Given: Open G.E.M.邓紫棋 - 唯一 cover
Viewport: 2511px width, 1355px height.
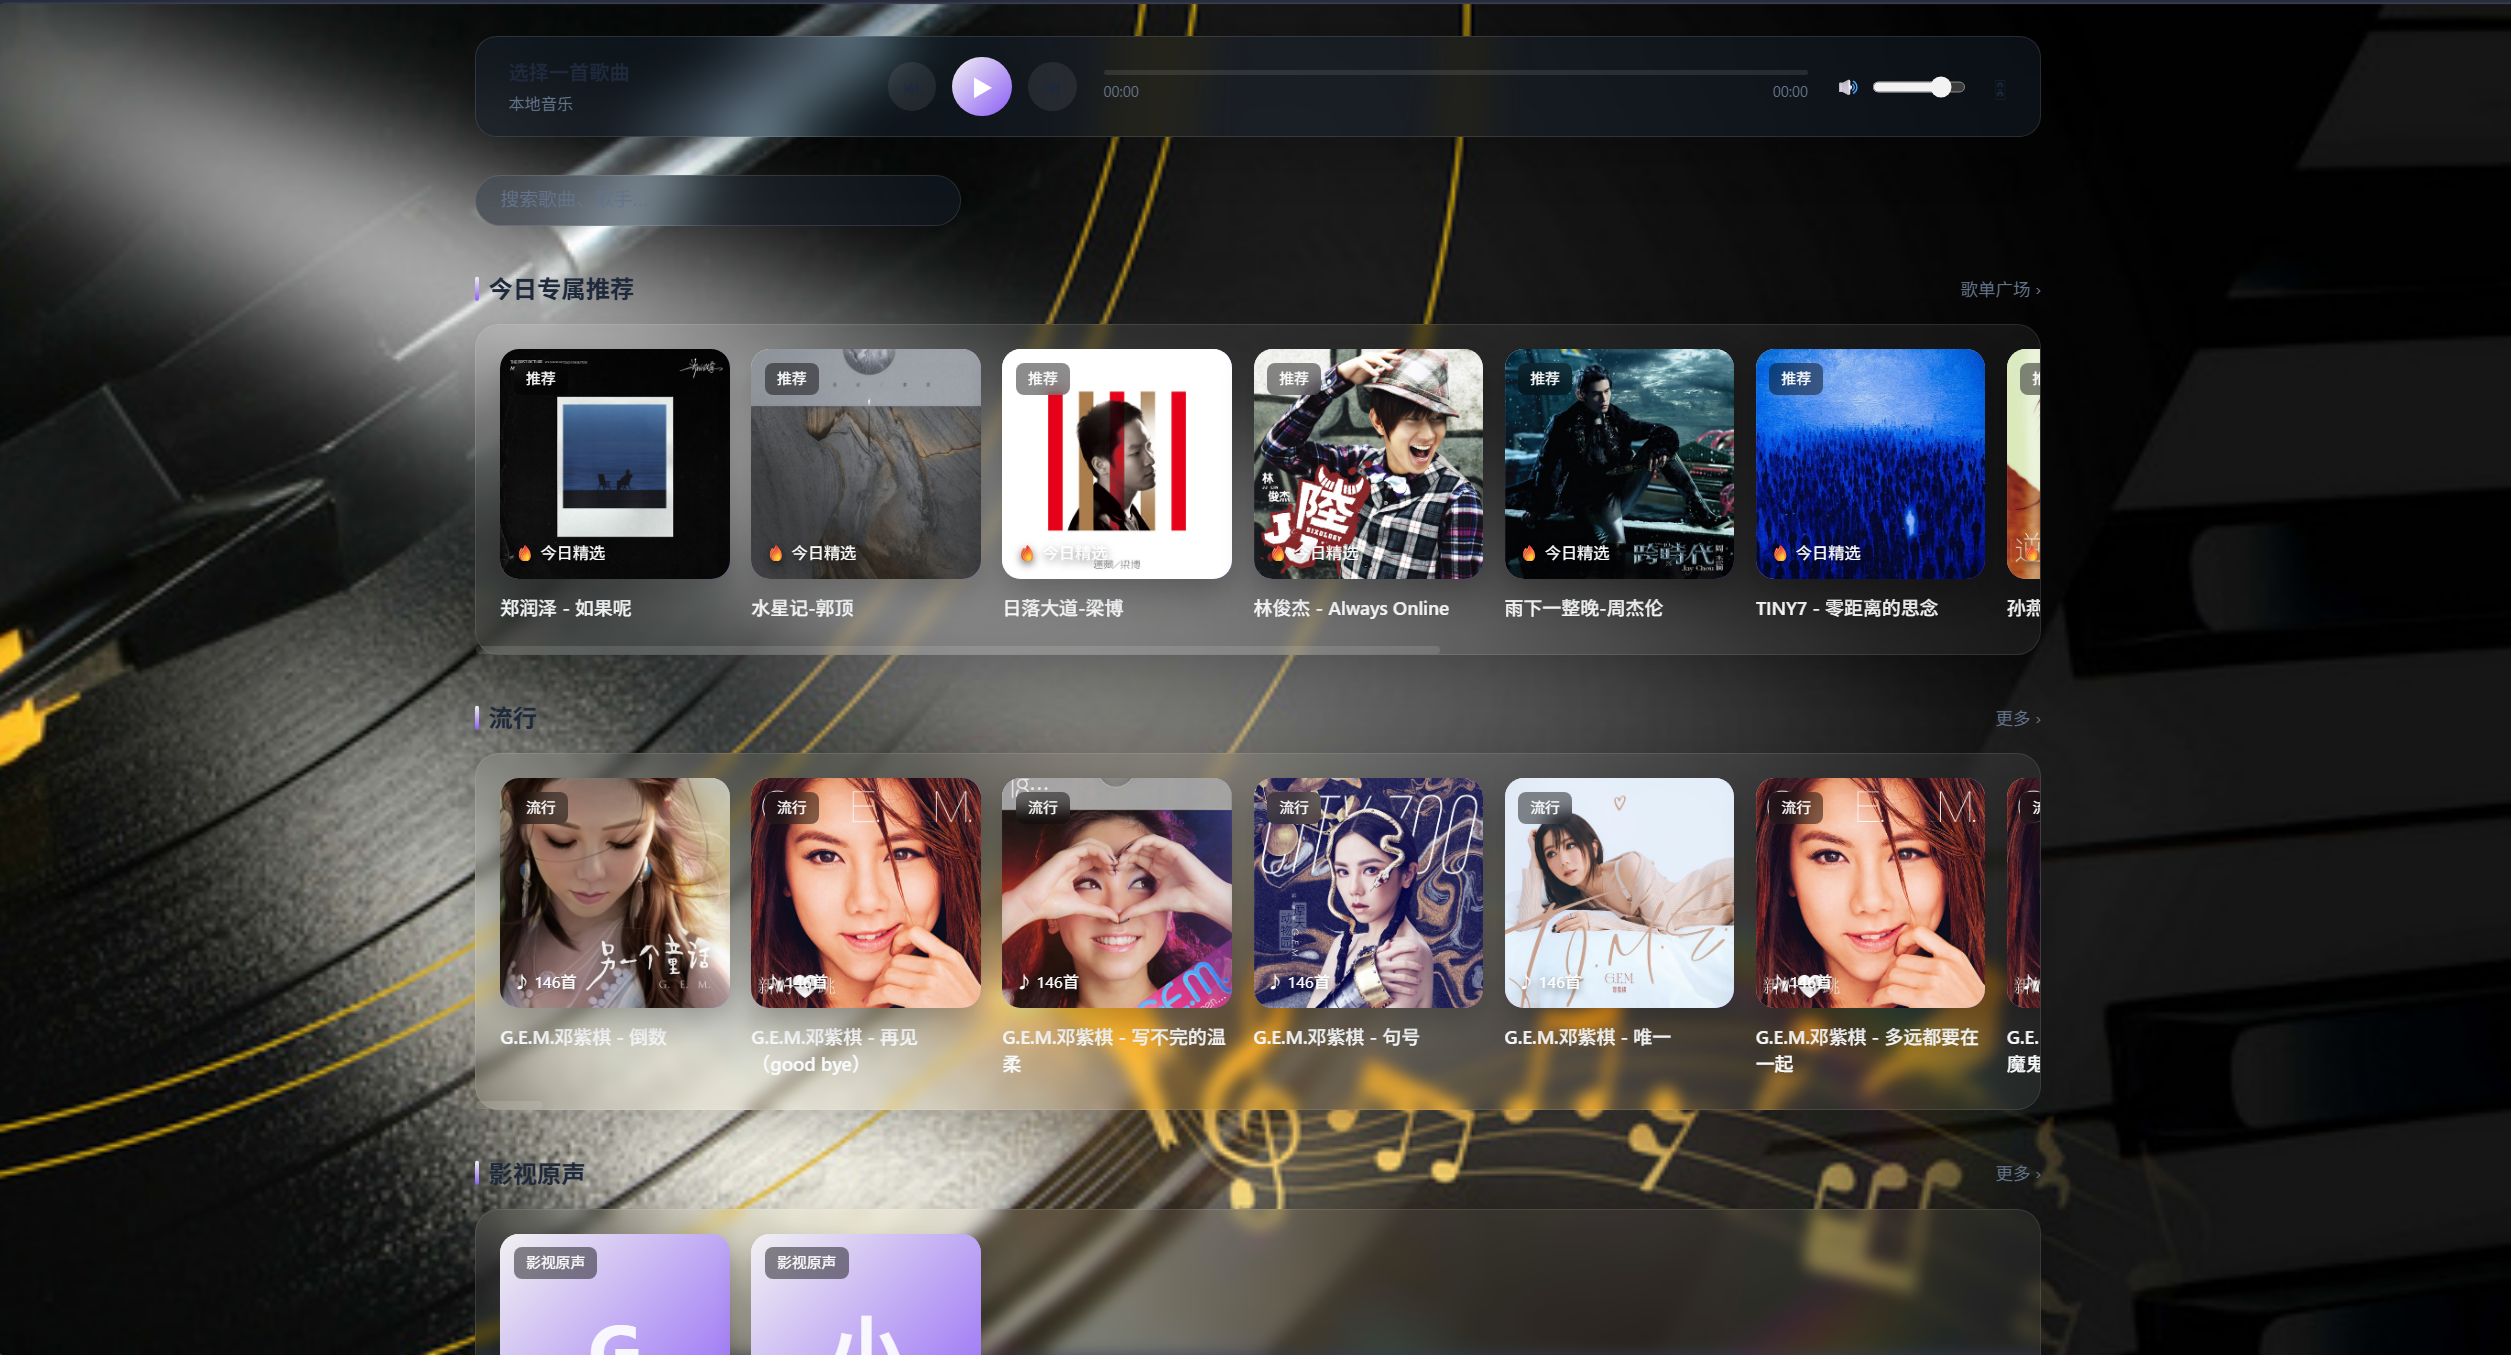Looking at the screenshot, I should pyautogui.click(x=1619, y=893).
